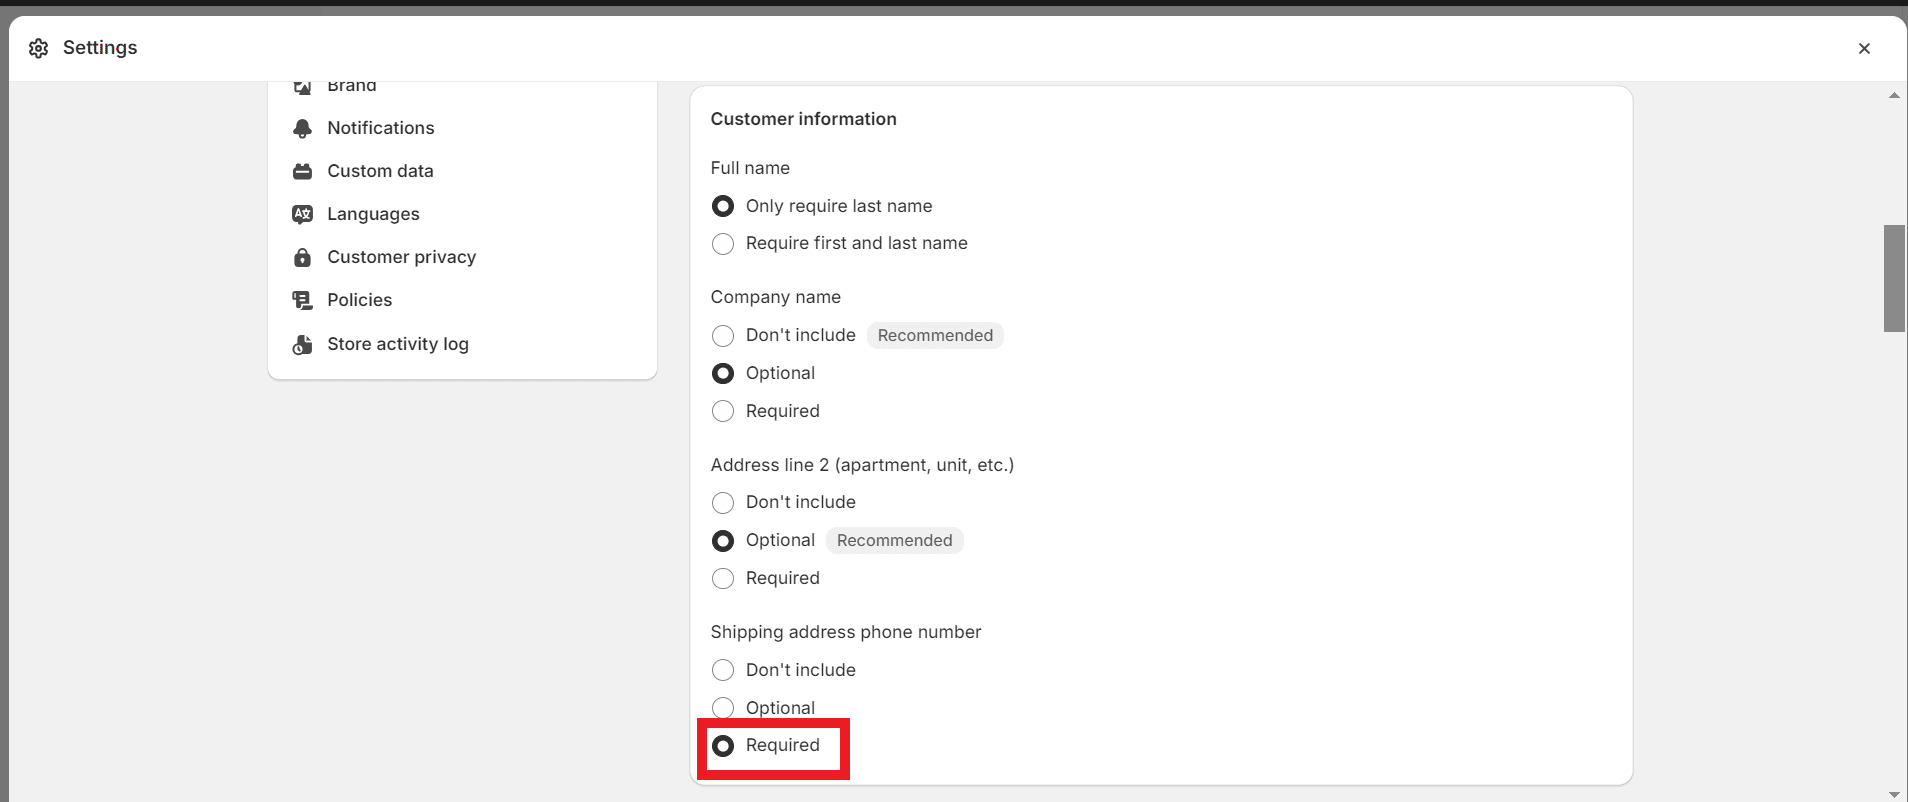Viewport: 1908px width, 802px height.
Task: Close the Settings dialog with X
Action: tap(1864, 48)
